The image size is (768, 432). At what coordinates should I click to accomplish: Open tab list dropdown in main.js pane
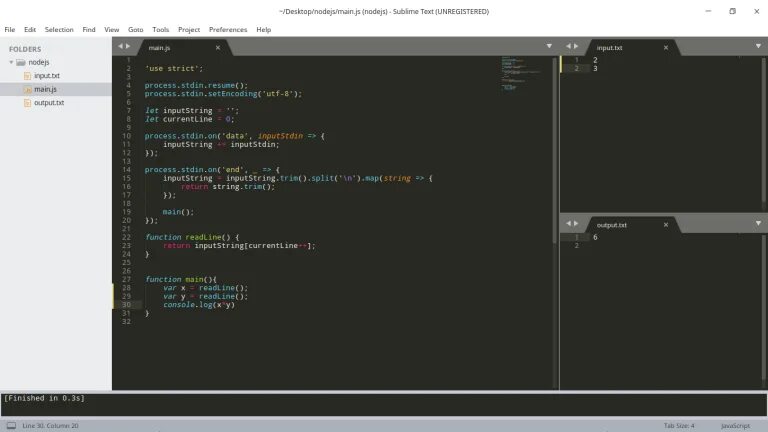[549, 46]
